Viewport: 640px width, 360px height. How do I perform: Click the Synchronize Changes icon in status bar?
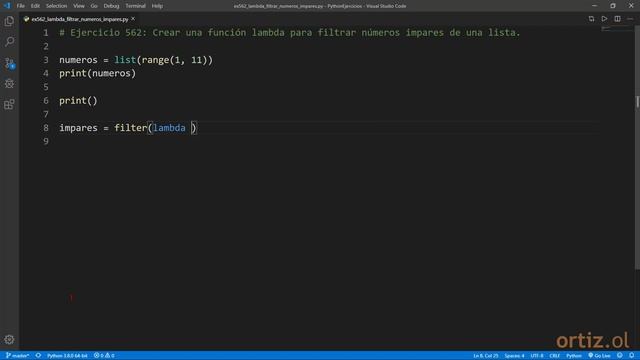click(38, 356)
